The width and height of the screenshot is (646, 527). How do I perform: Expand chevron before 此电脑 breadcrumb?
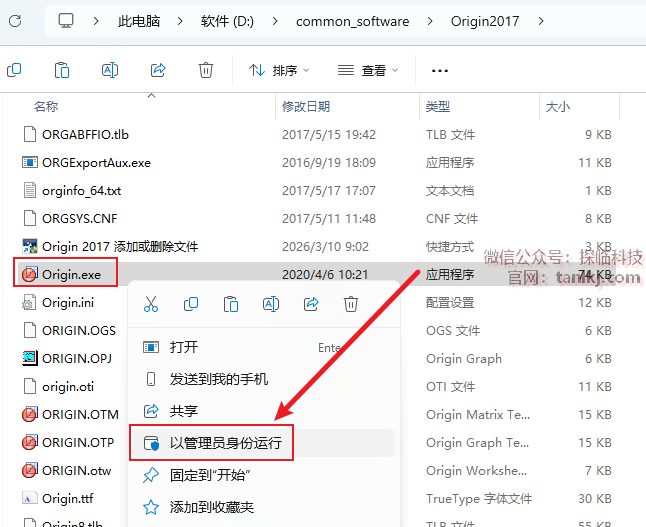point(96,21)
